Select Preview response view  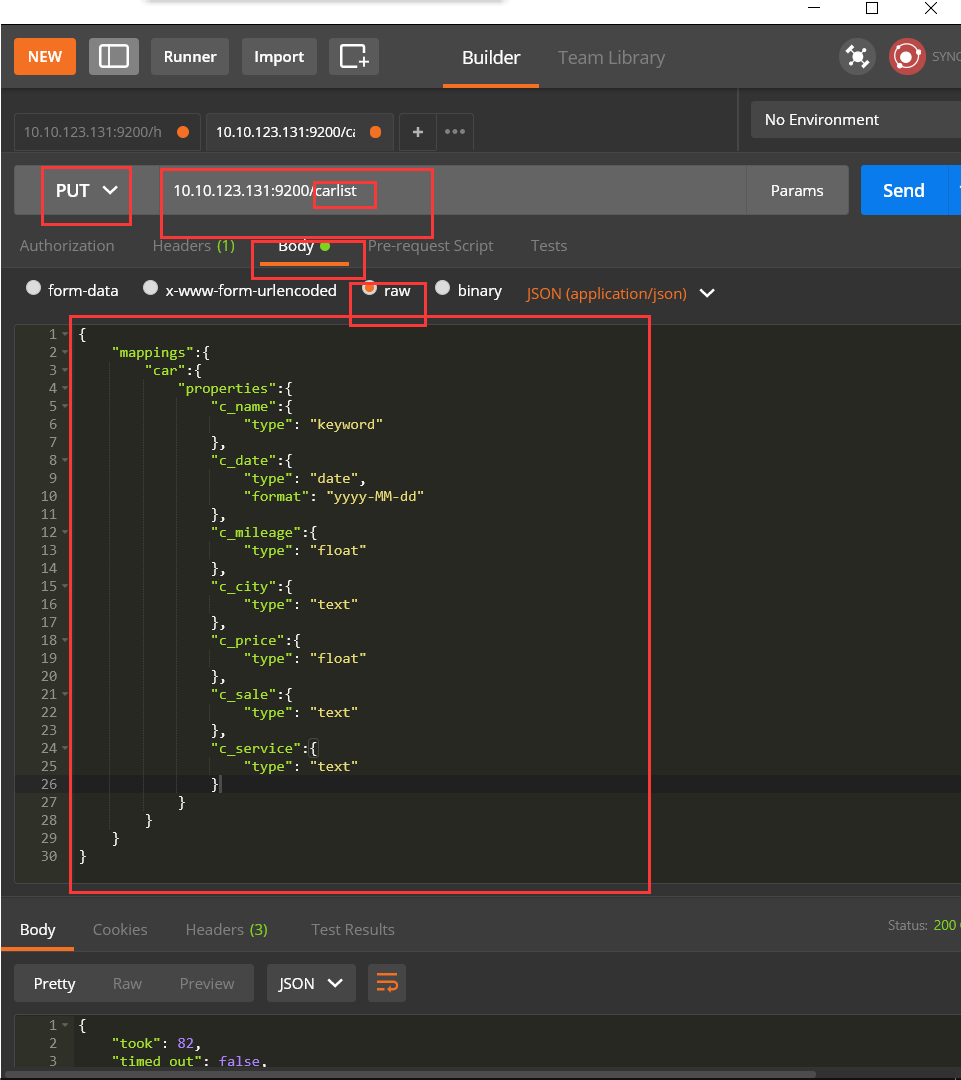pyautogui.click(x=207, y=984)
